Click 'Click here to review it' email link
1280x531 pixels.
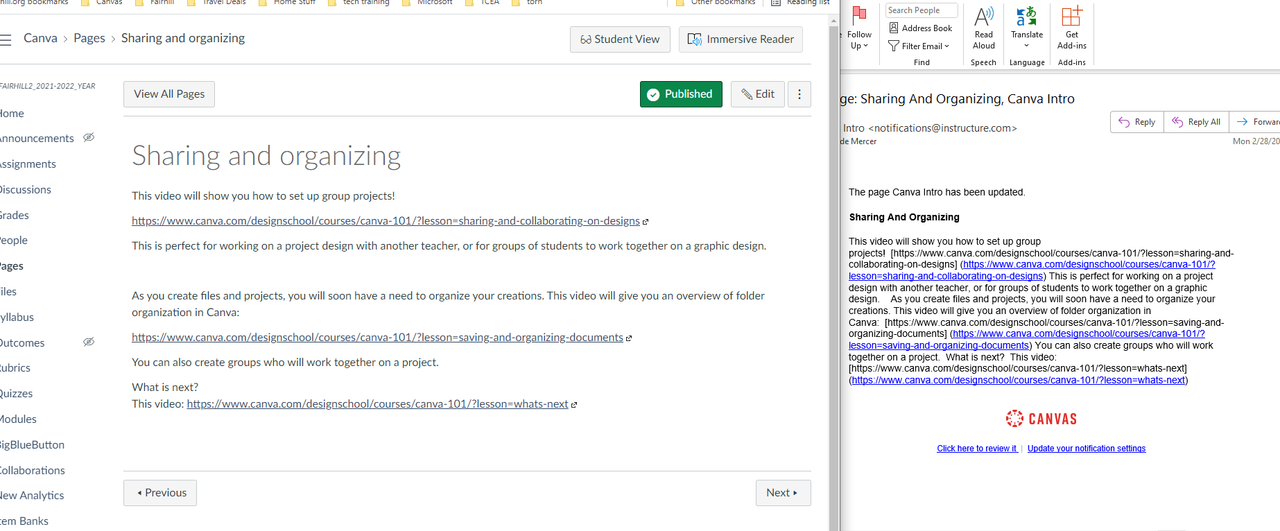977,449
